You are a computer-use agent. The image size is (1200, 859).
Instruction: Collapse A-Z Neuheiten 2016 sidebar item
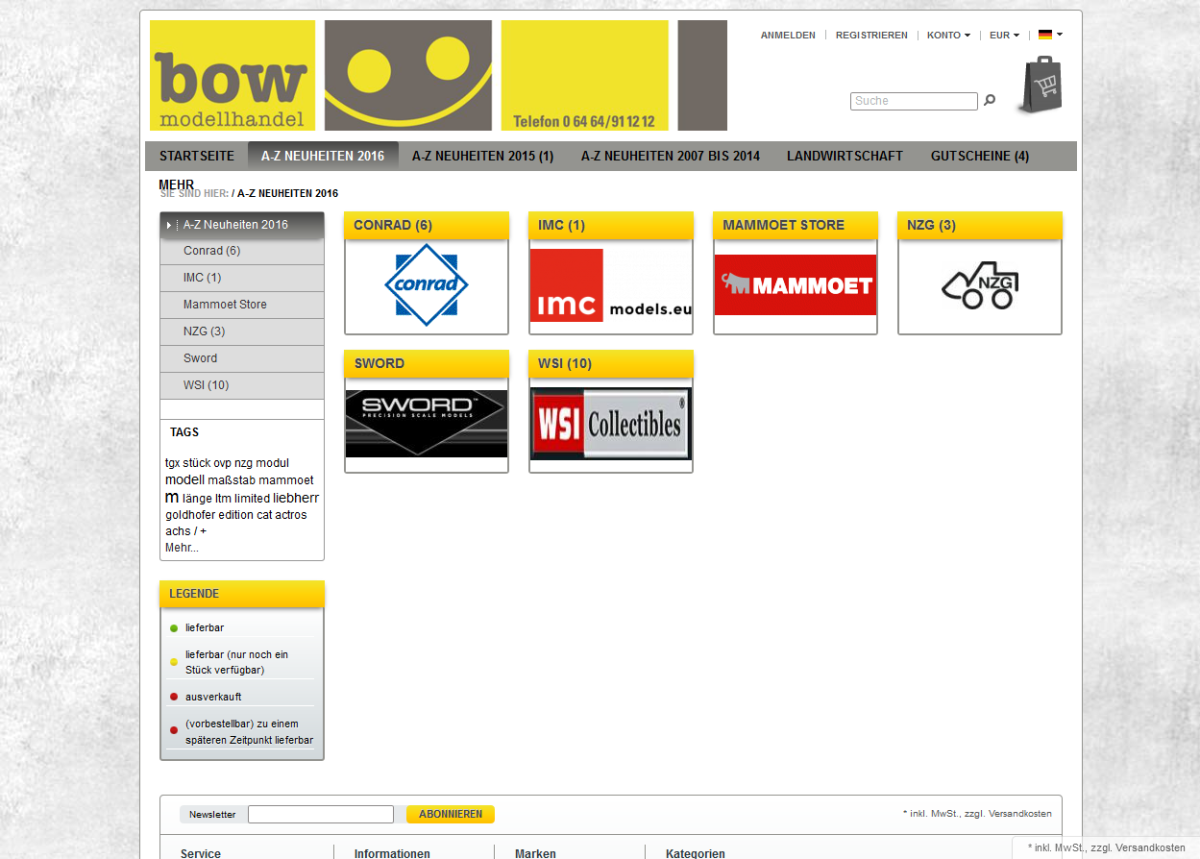click(242, 225)
